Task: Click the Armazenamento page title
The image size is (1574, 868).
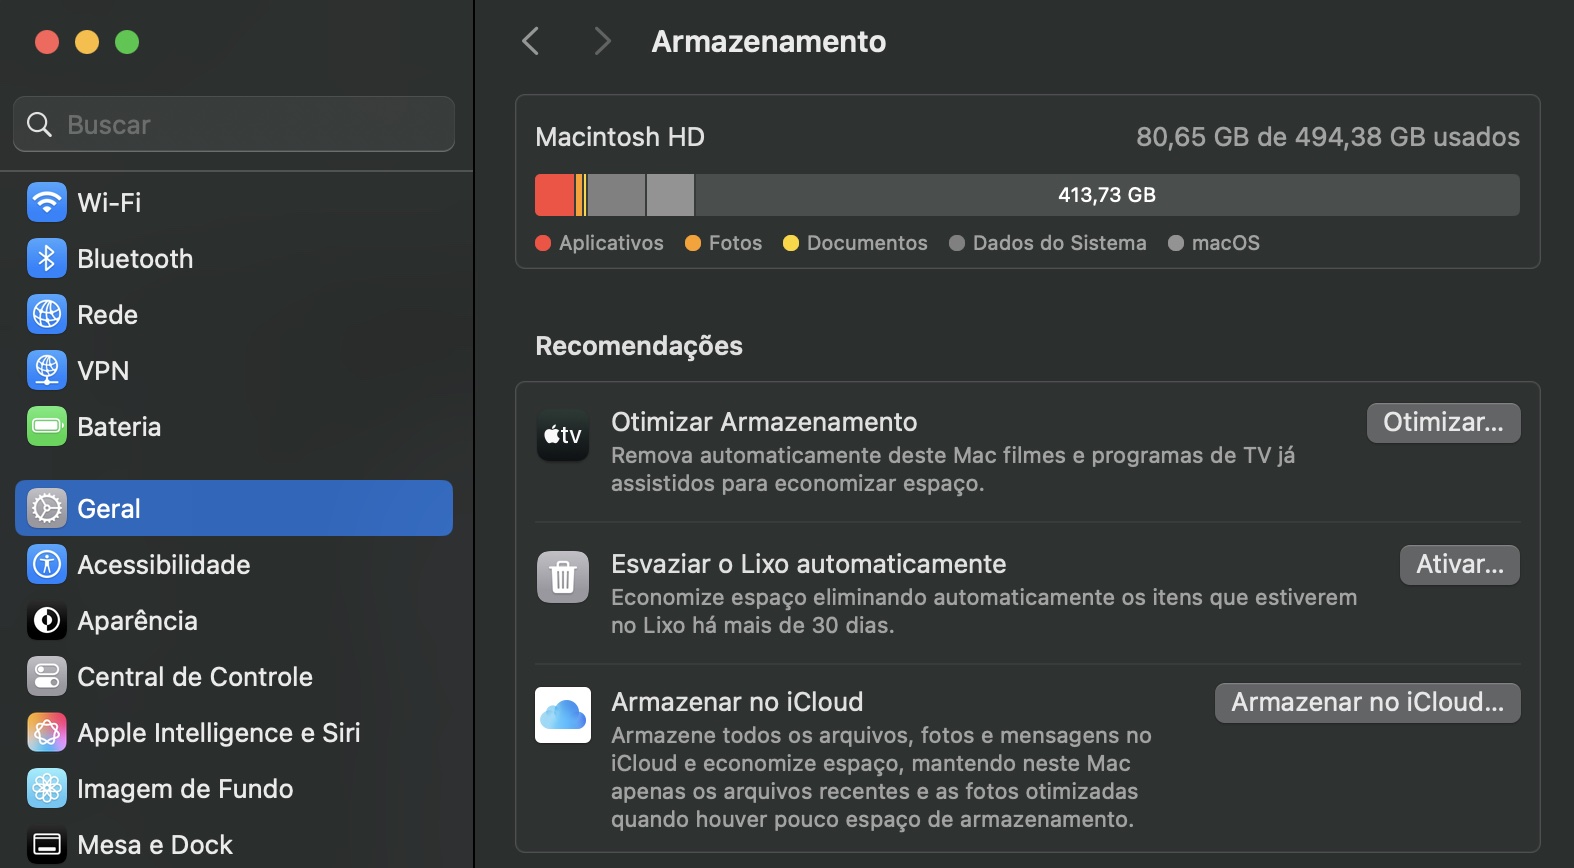Action: (x=769, y=41)
